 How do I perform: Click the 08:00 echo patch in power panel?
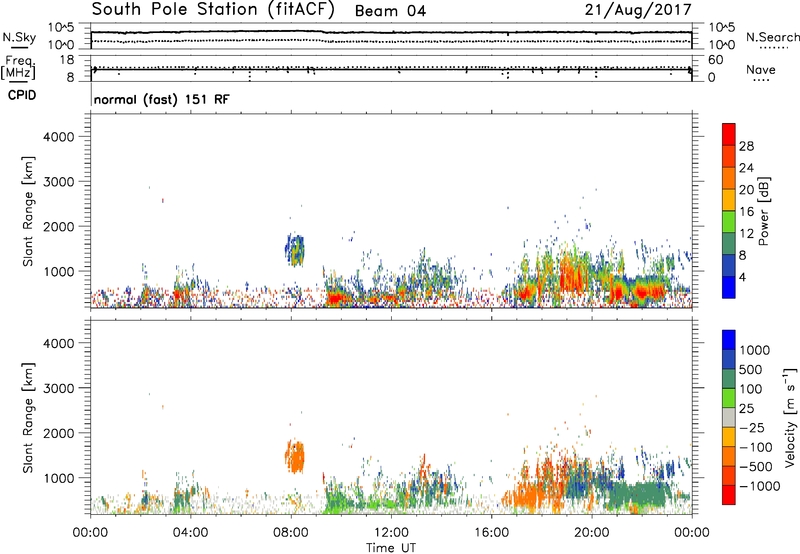[294, 250]
